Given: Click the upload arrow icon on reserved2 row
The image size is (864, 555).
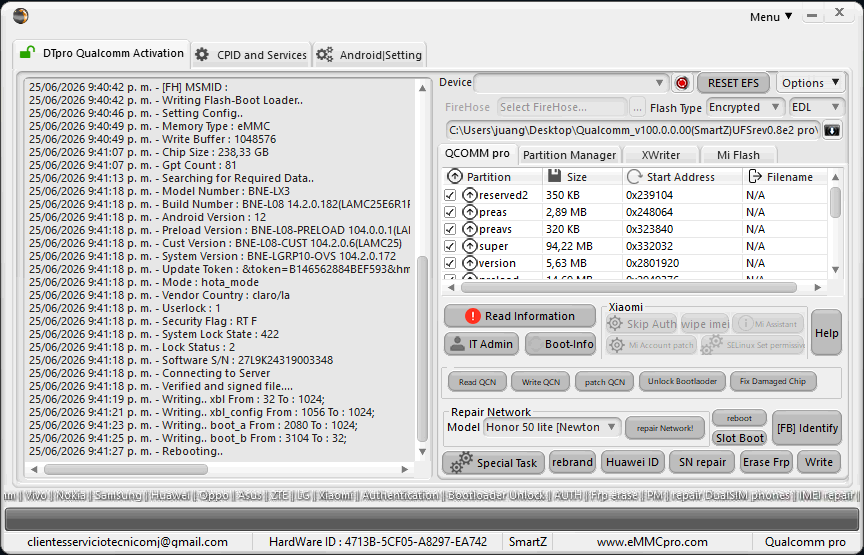Looking at the screenshot, I should (x=469, y=195).
